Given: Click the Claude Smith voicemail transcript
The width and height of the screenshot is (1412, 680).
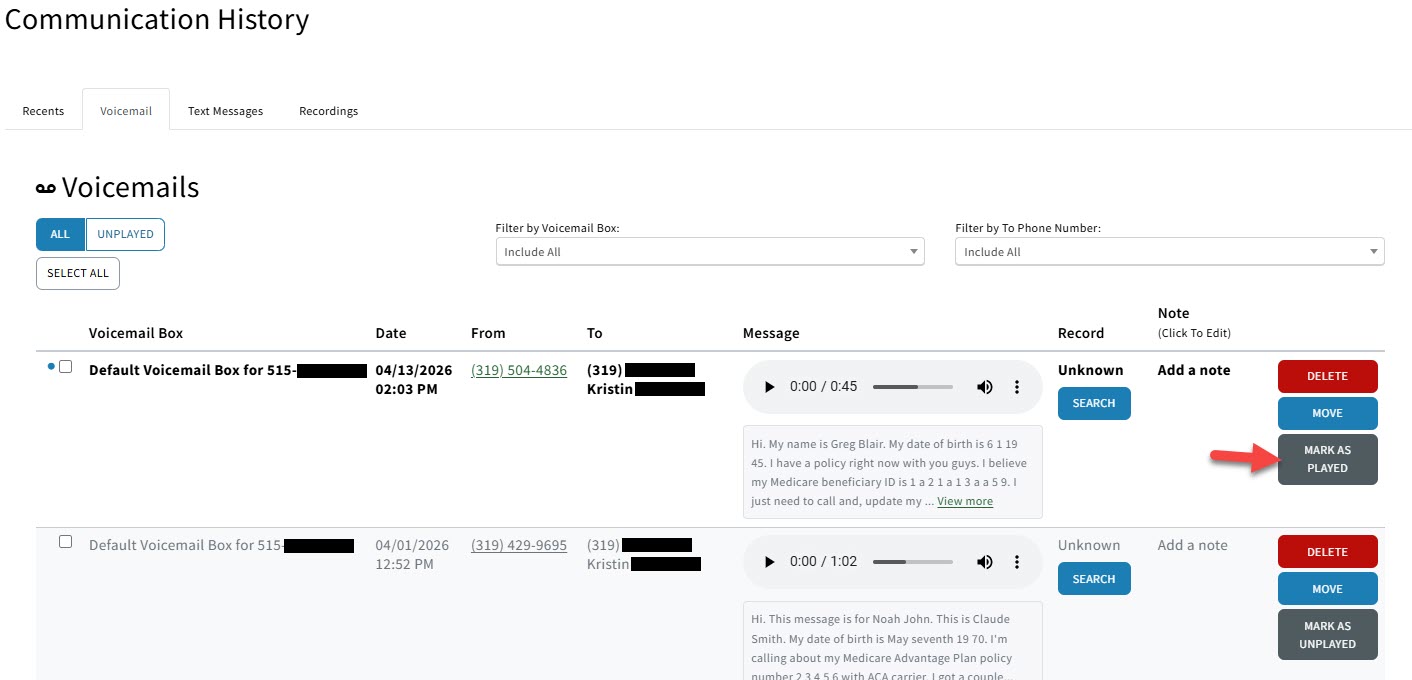Looking at the screenshot, I should tap(892, 640).
